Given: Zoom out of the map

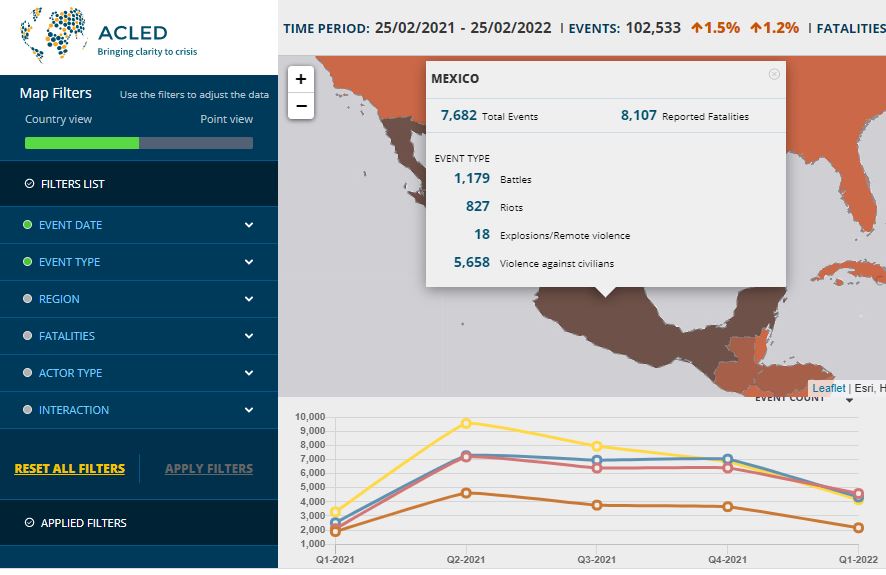Looking at the screenshot, I should 301,106.
